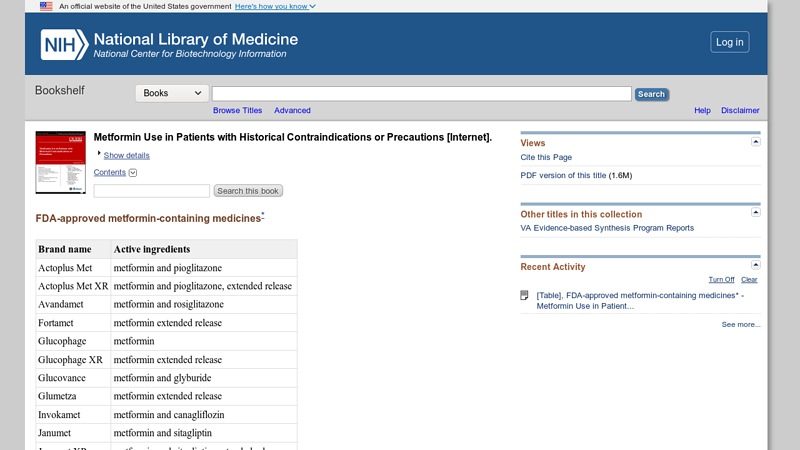800x450 pixels.
Task: Turn Off recent activity tracking
Action: click(721, 280)
